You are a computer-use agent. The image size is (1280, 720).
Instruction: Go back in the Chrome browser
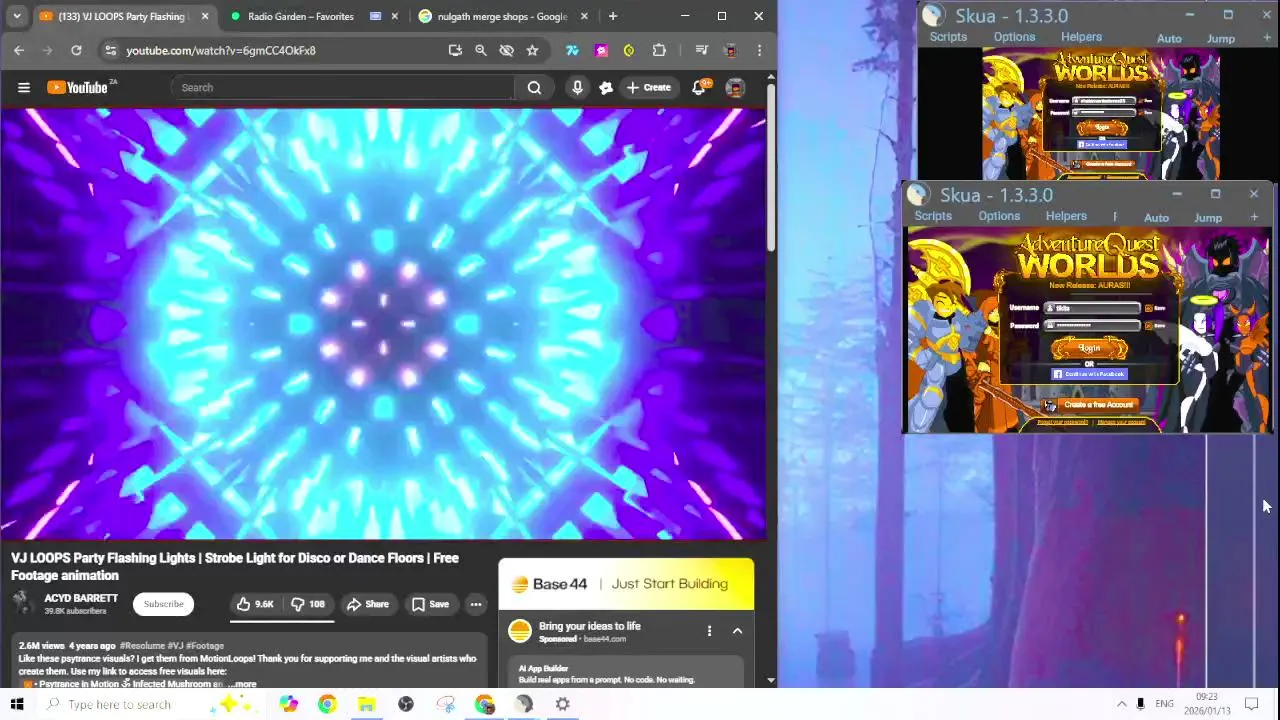(x=19, y=50)
